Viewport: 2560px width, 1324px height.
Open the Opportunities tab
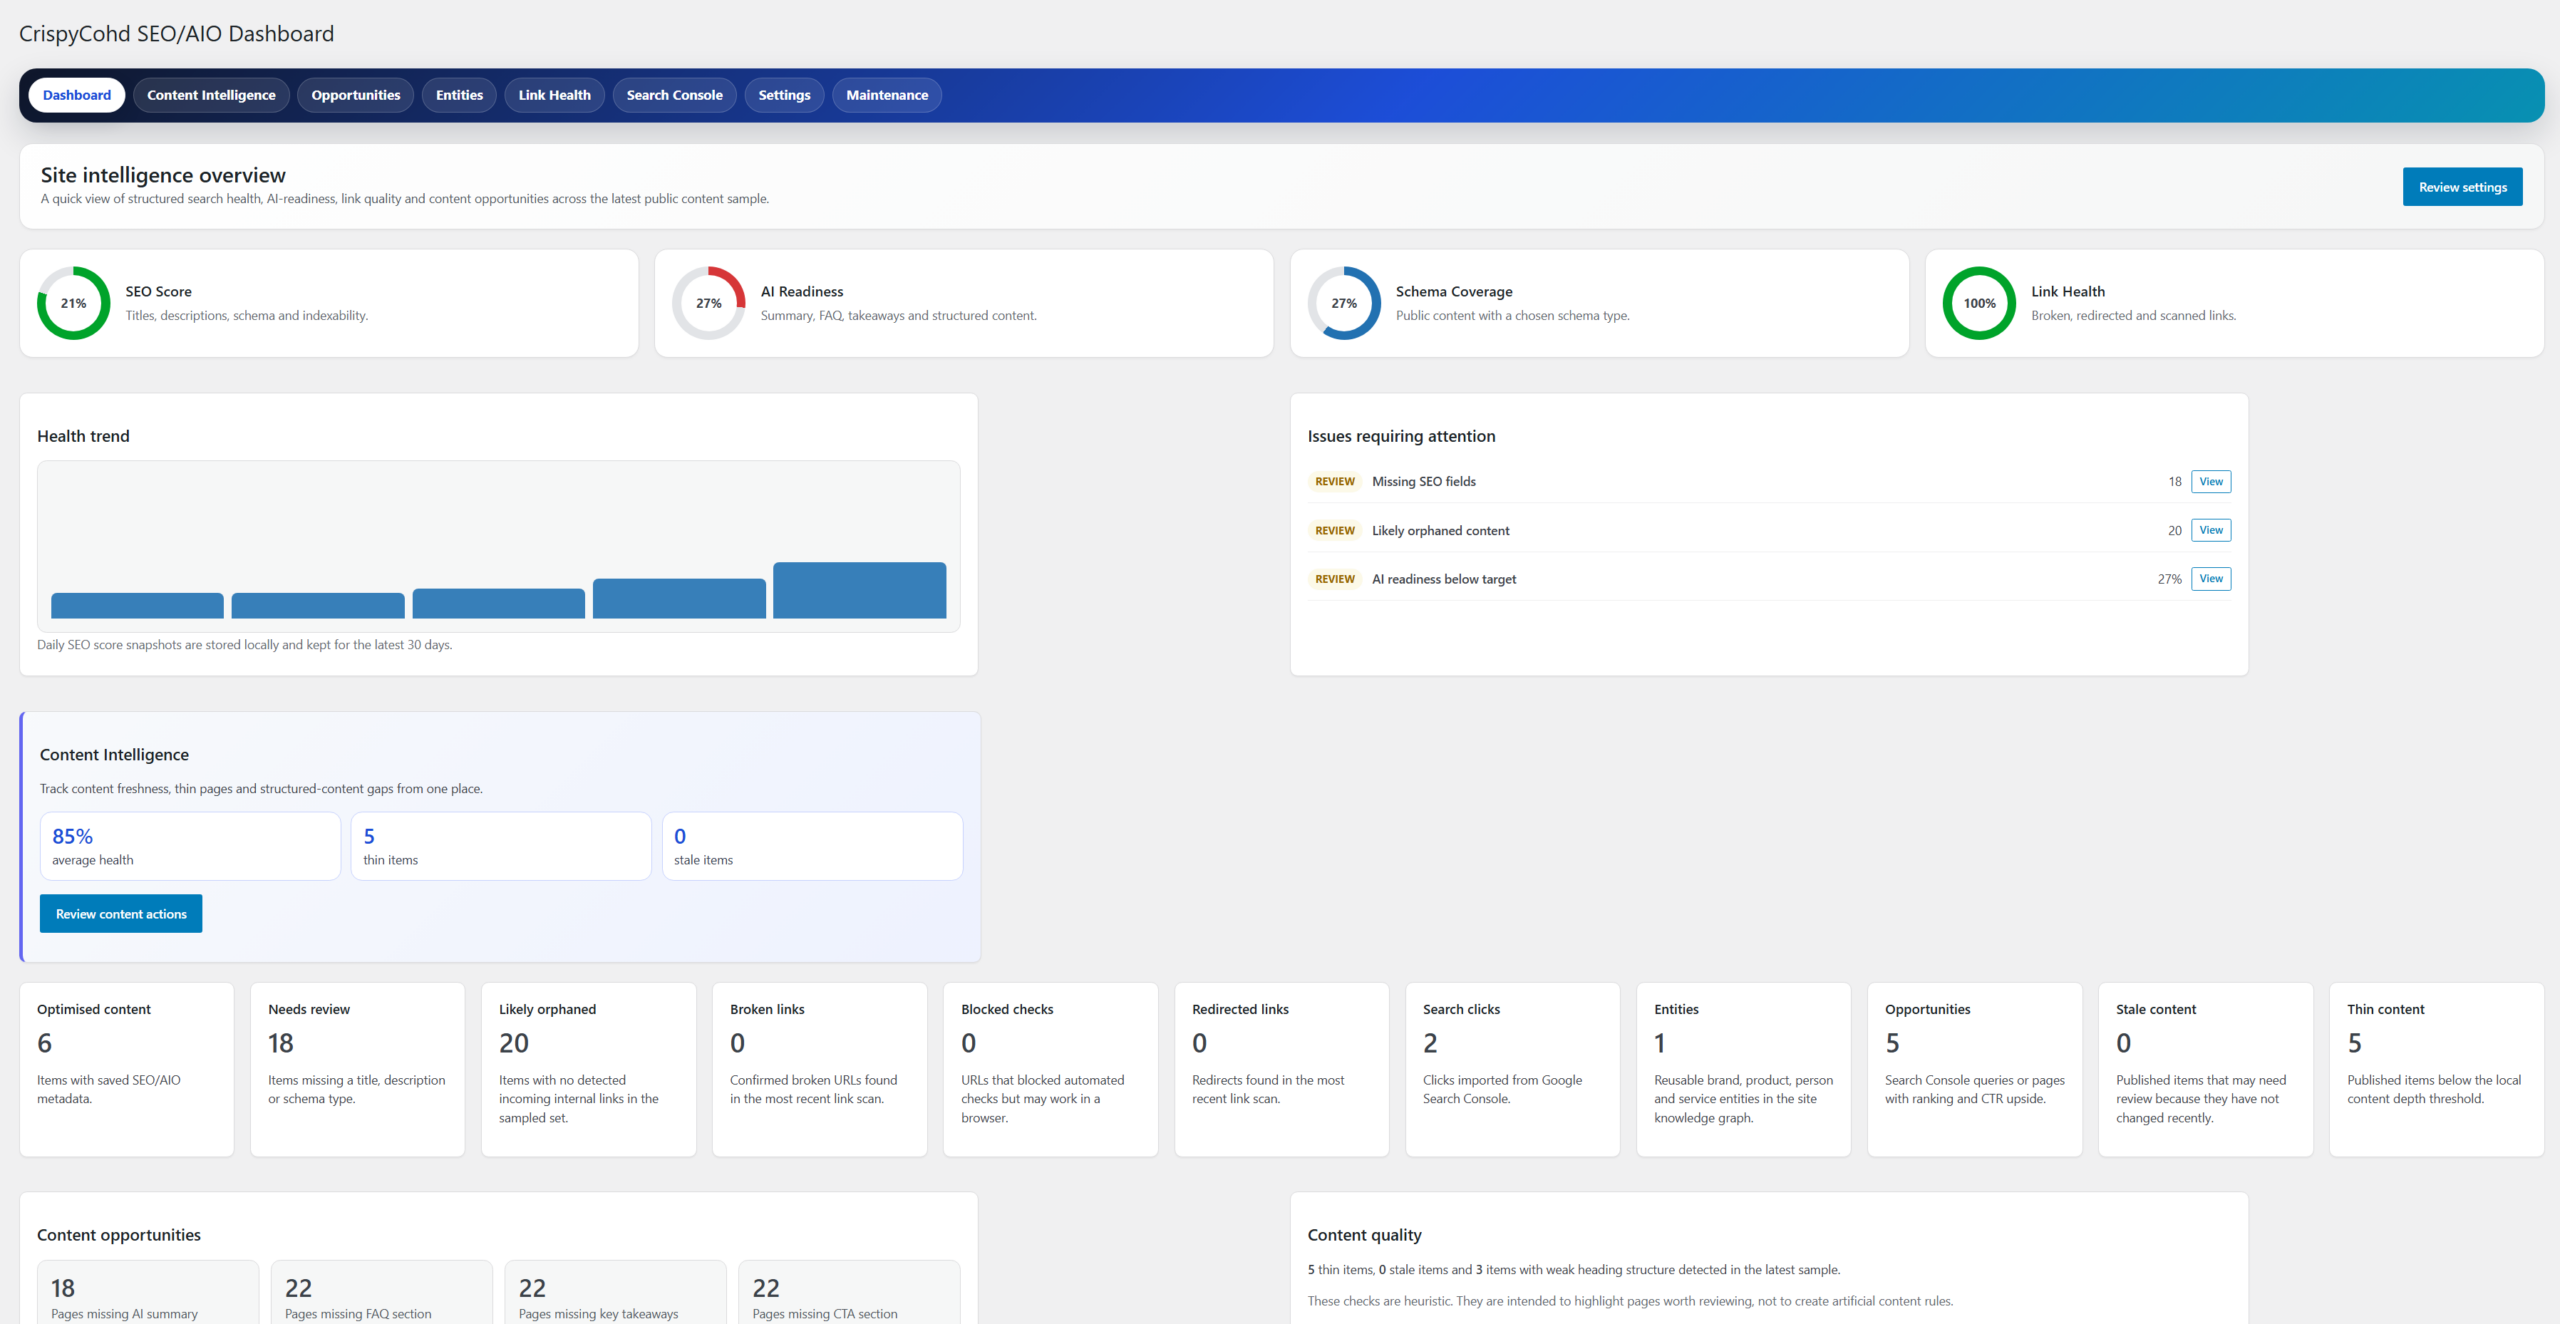pyautogui.click(x=355, y=95)
